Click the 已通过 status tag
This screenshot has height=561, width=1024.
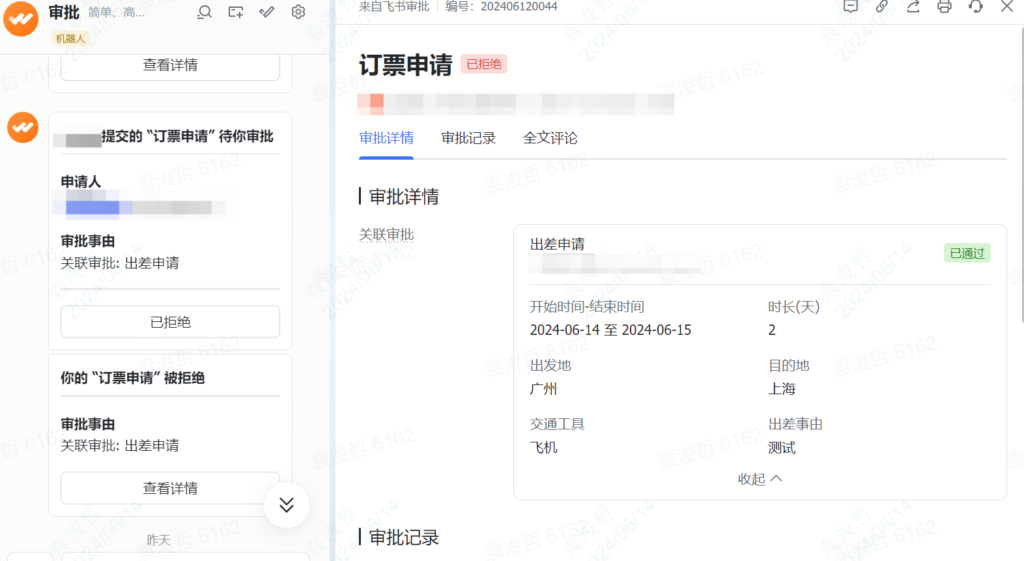pyautogui.click(x=967, y=253)
